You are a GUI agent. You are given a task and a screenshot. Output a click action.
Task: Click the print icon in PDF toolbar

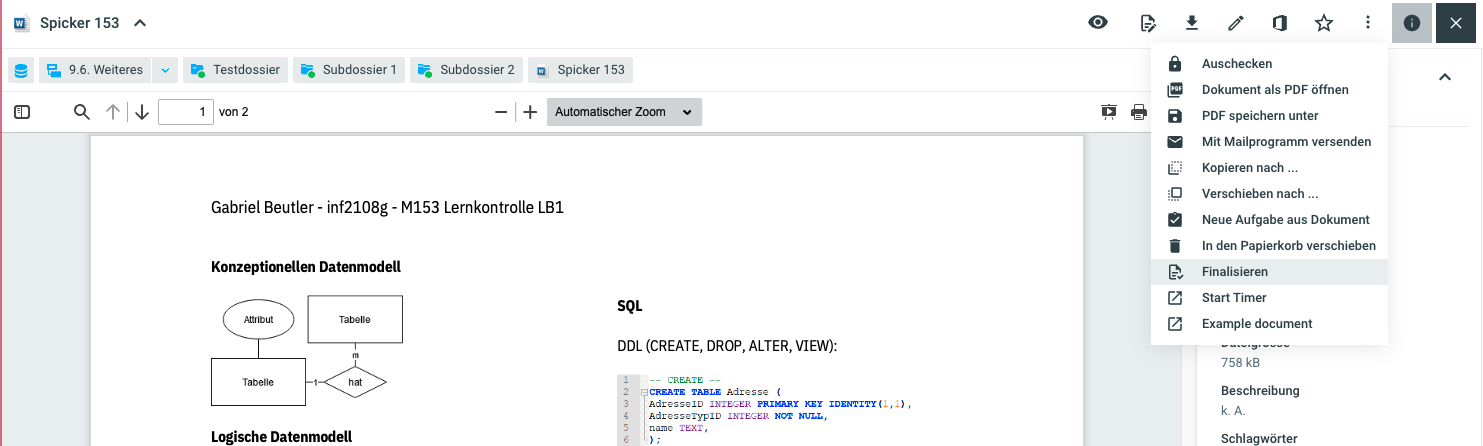click(x=1138, y=112)
